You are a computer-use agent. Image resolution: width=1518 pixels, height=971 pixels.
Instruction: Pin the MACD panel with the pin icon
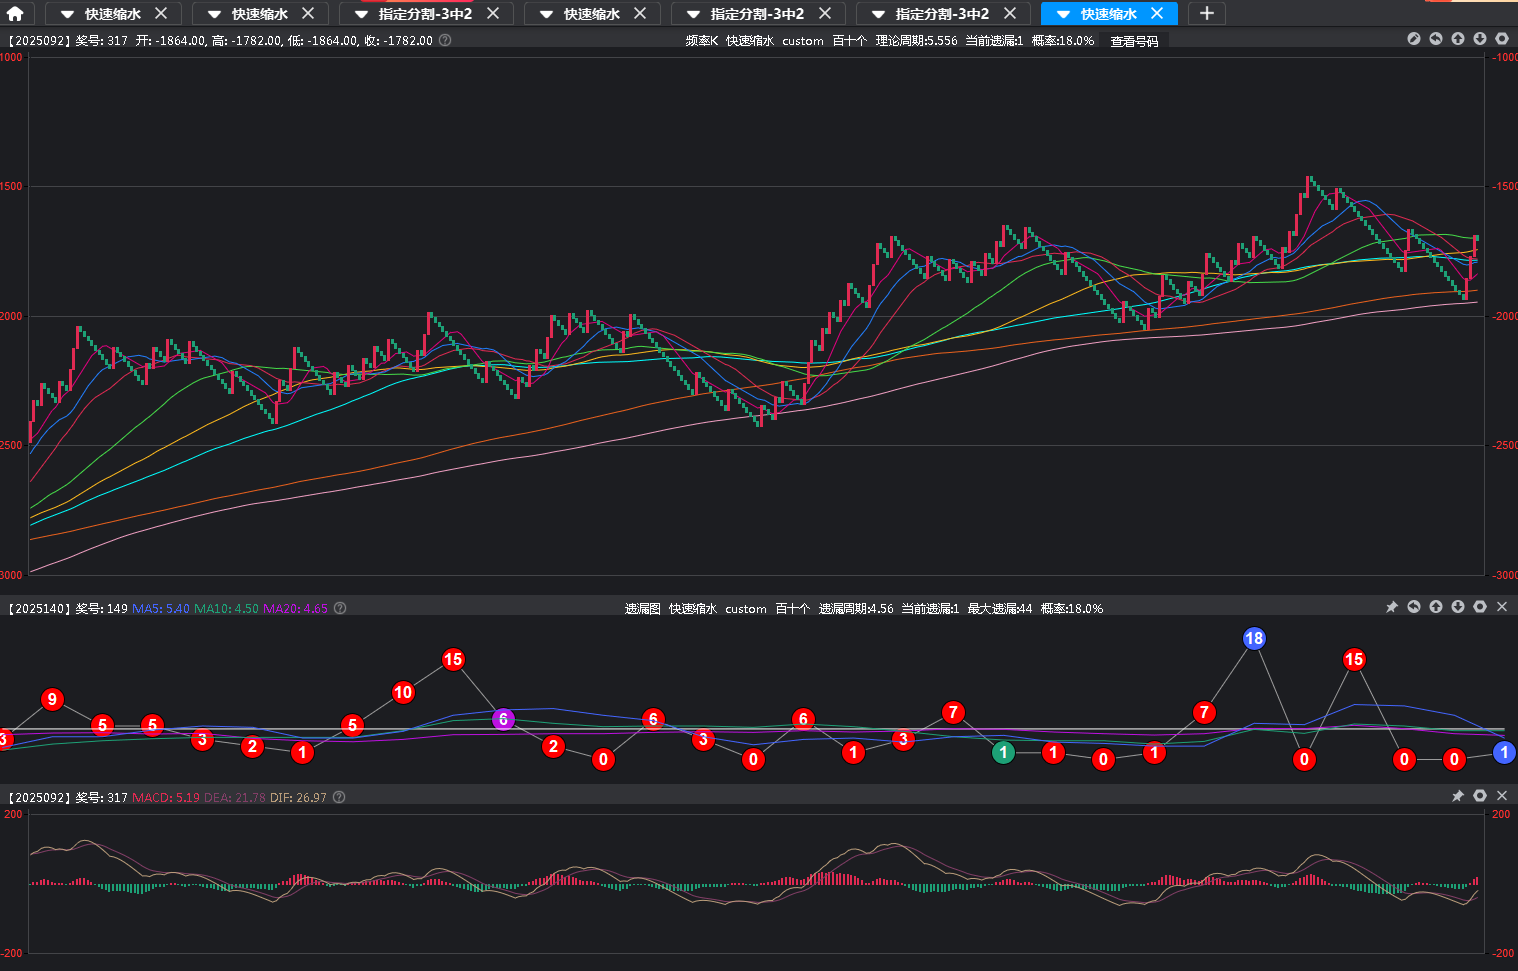click(1458, 796)
